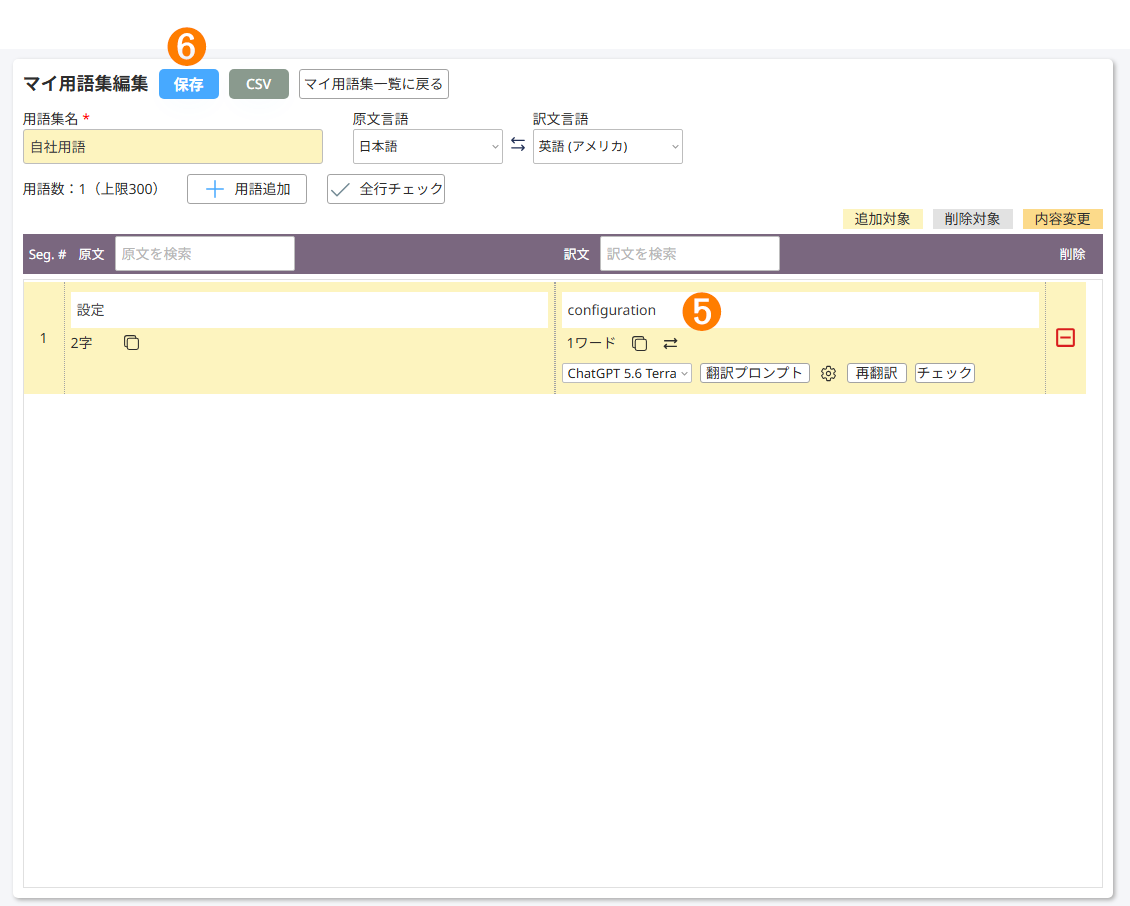The height and width of the screenshot is (906, 1130).
Task: Edit the translation field containing configuration
Action: (800, 310)
